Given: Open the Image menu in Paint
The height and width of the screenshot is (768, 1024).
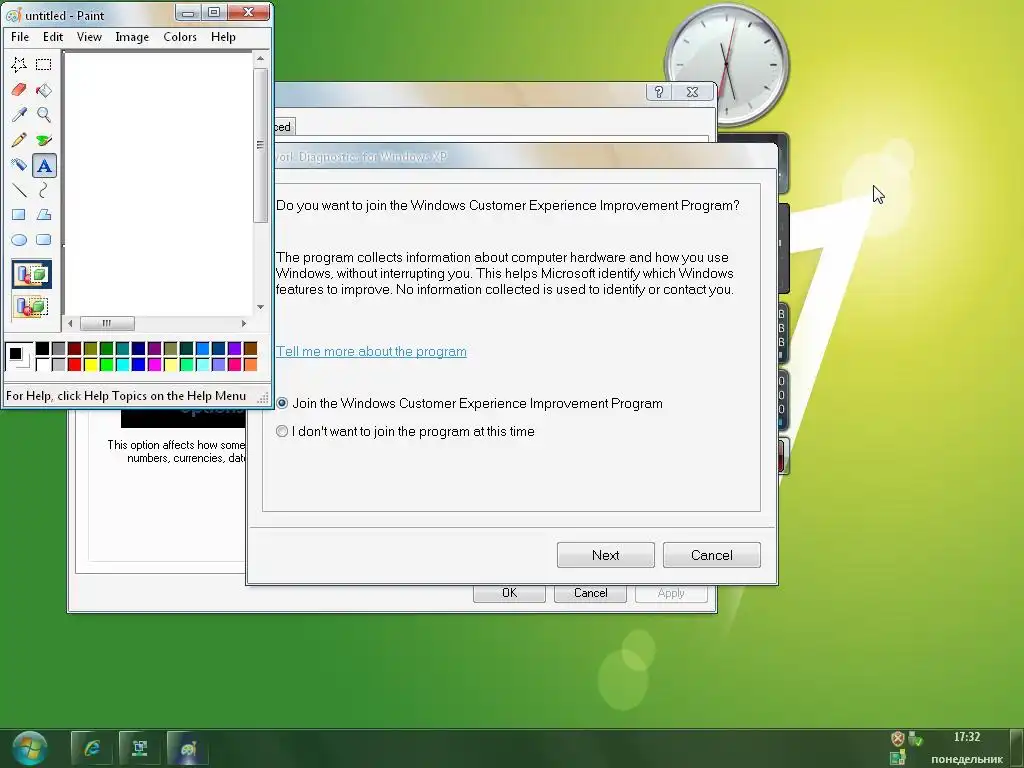Looking at the screenshot, I should point(132,37).
